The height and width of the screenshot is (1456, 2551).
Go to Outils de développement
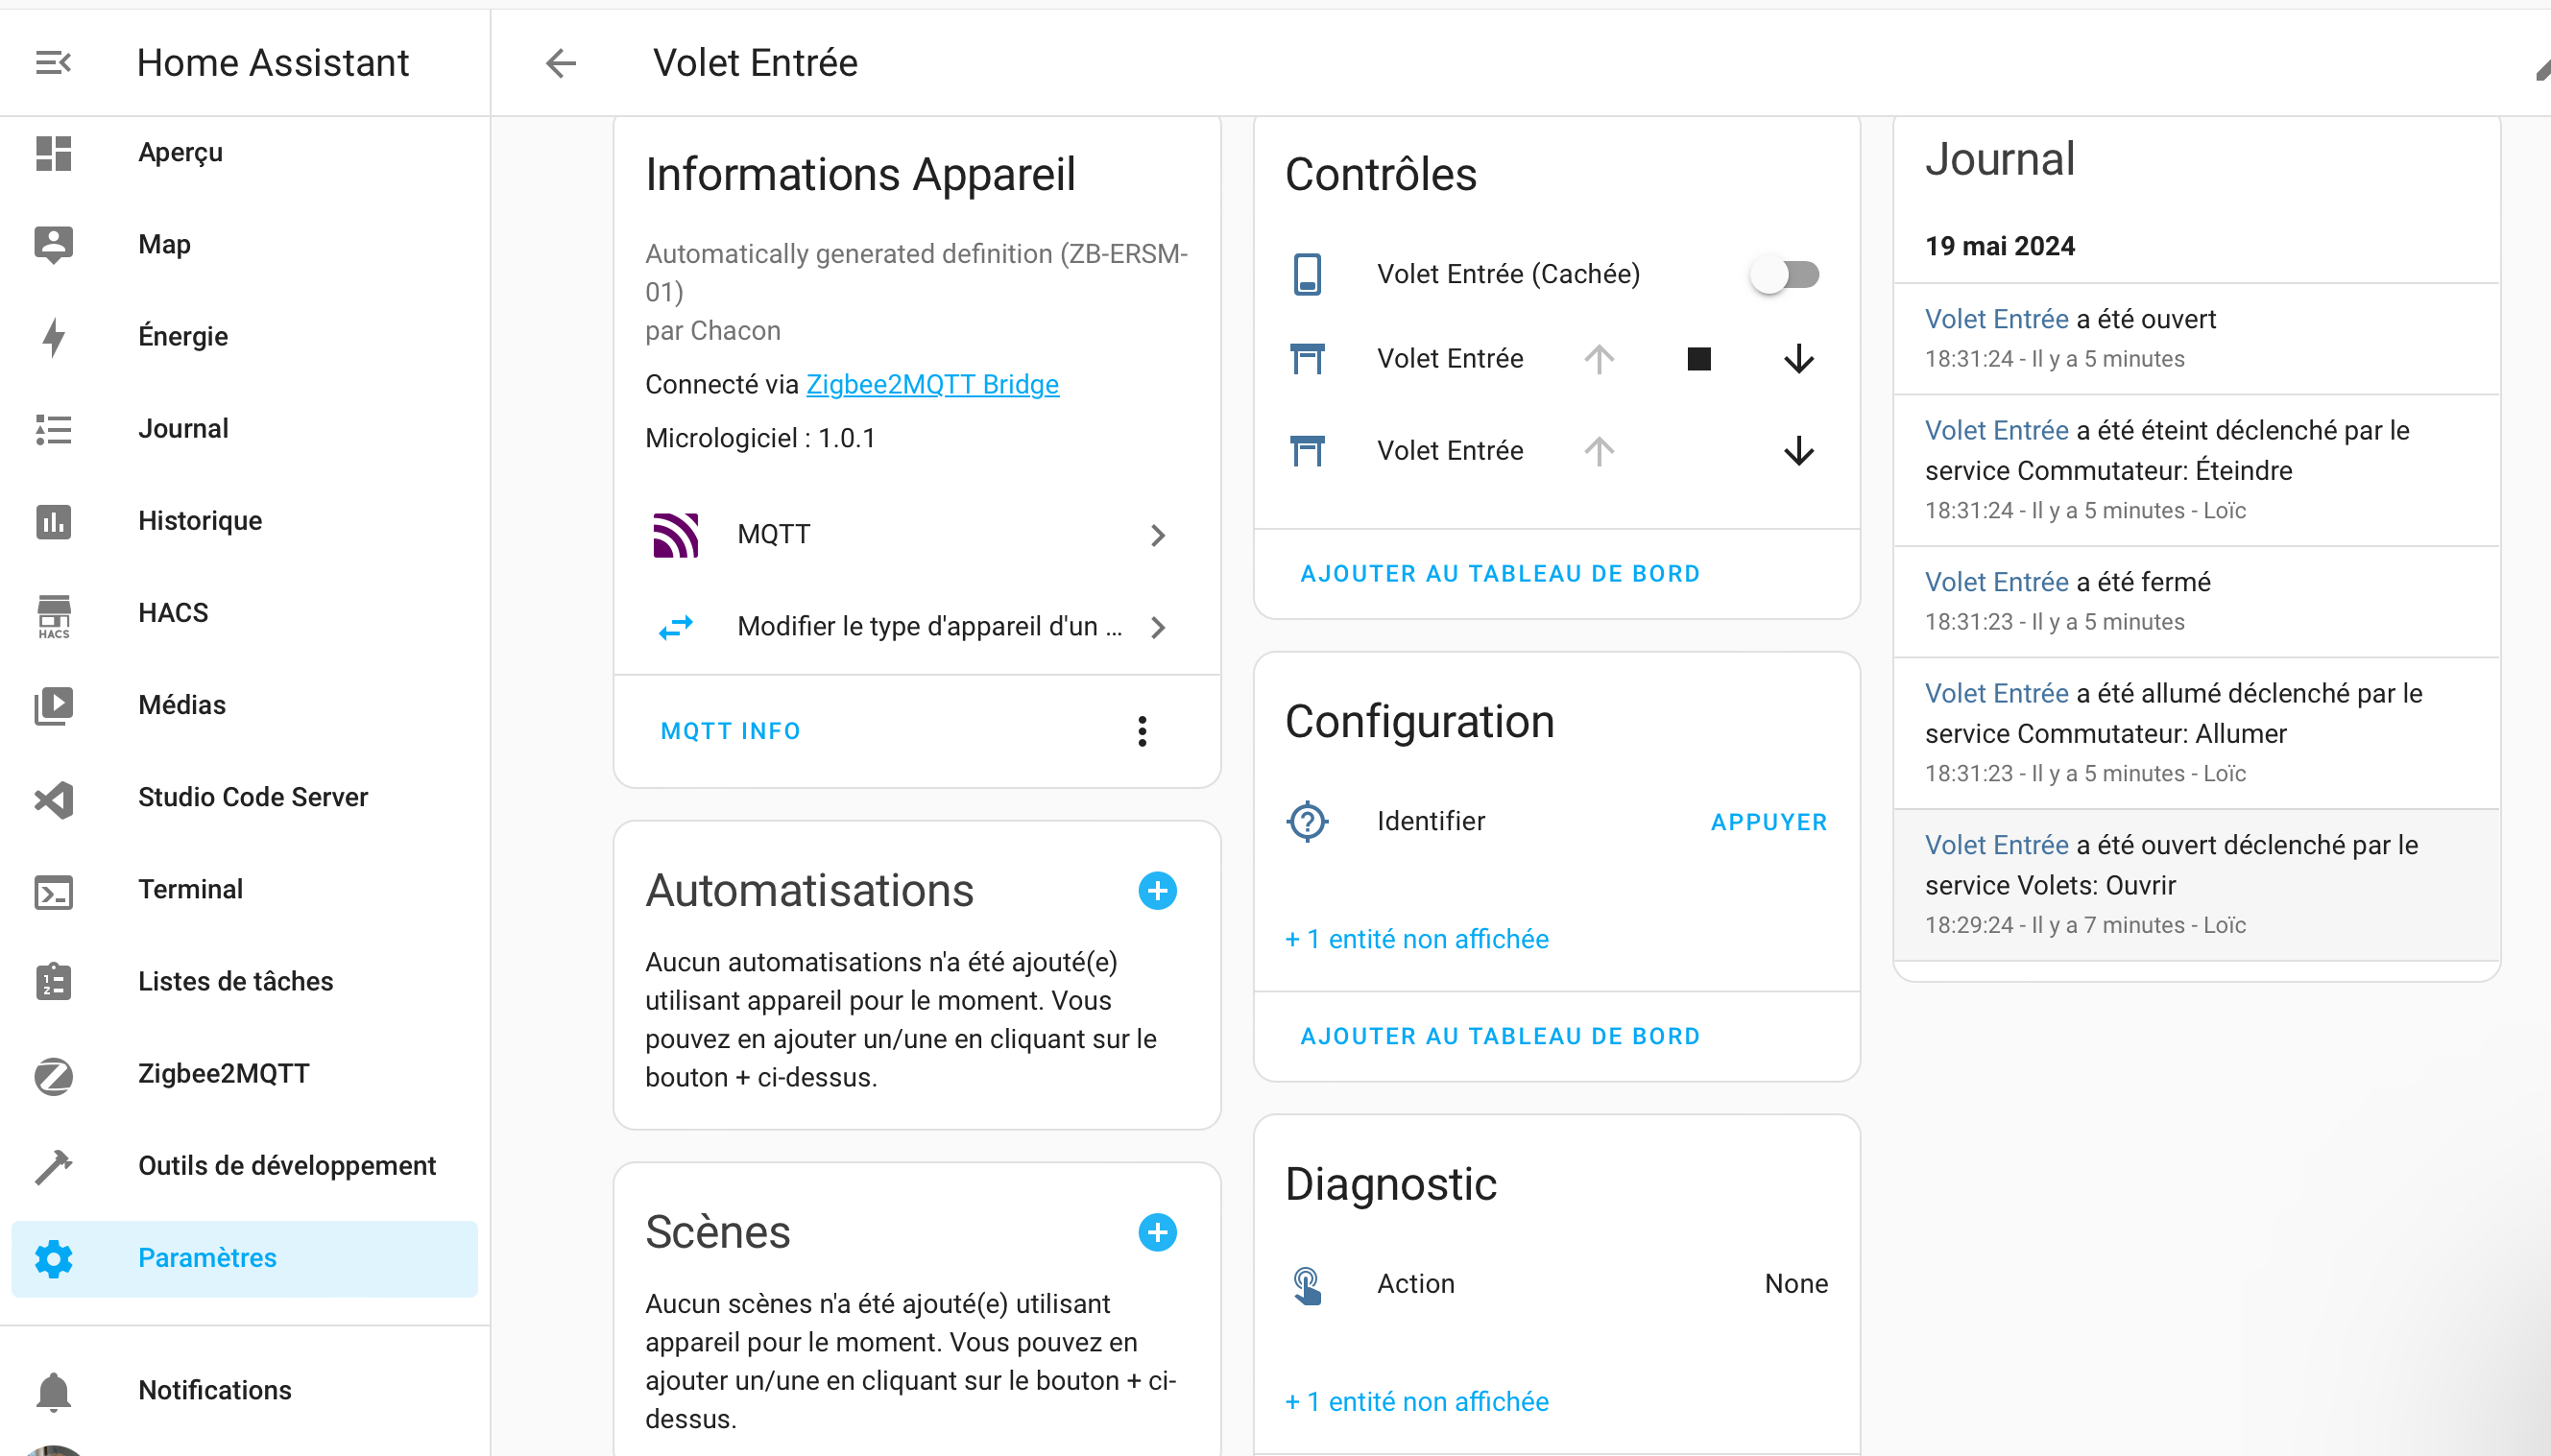(x=286, y=1166)
